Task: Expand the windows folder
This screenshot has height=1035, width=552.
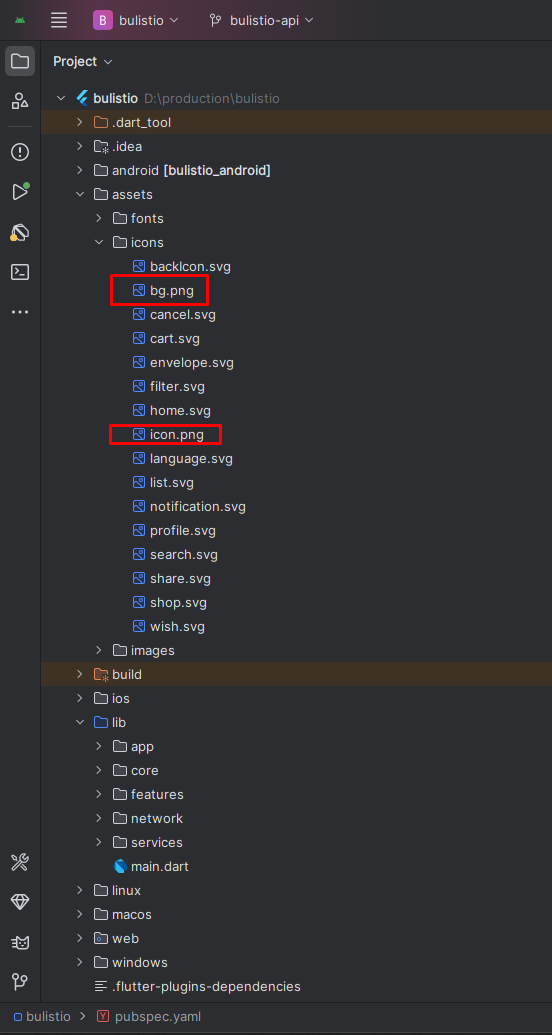Action: (80, 962)
